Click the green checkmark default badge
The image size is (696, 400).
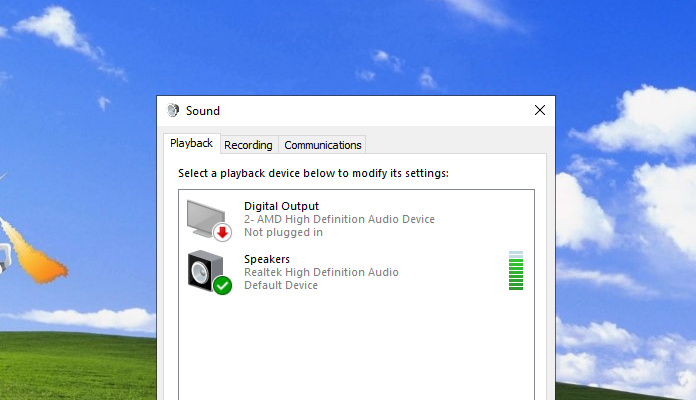pyautogui.click(x=222, y=285)
